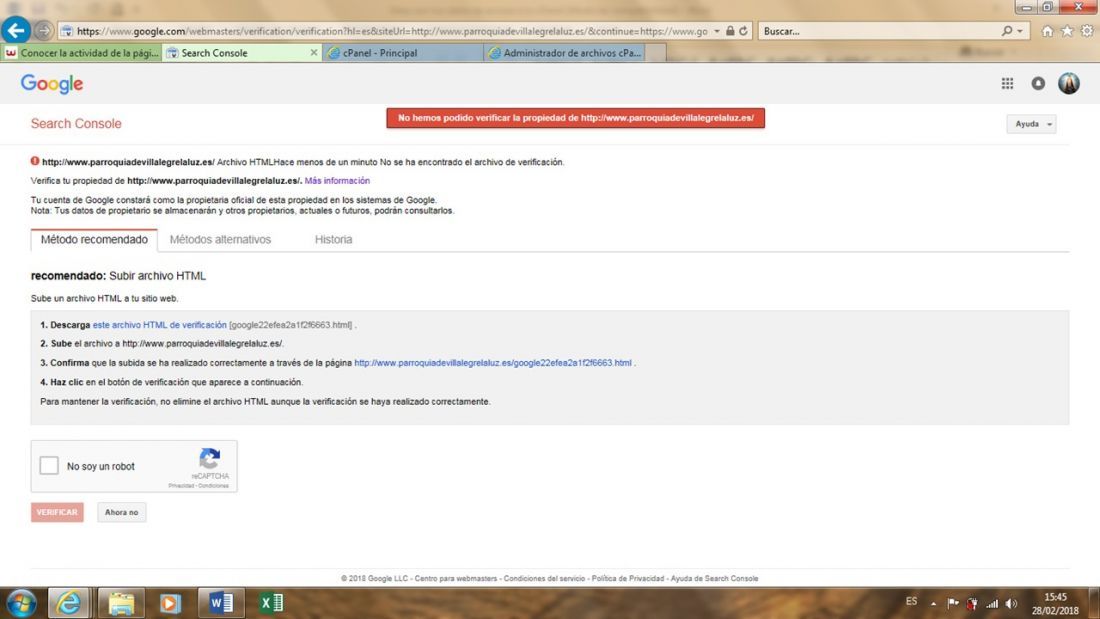1100x619 pixels.
Task: Click the ES language indicator in tray
Action: click(911, 601)
